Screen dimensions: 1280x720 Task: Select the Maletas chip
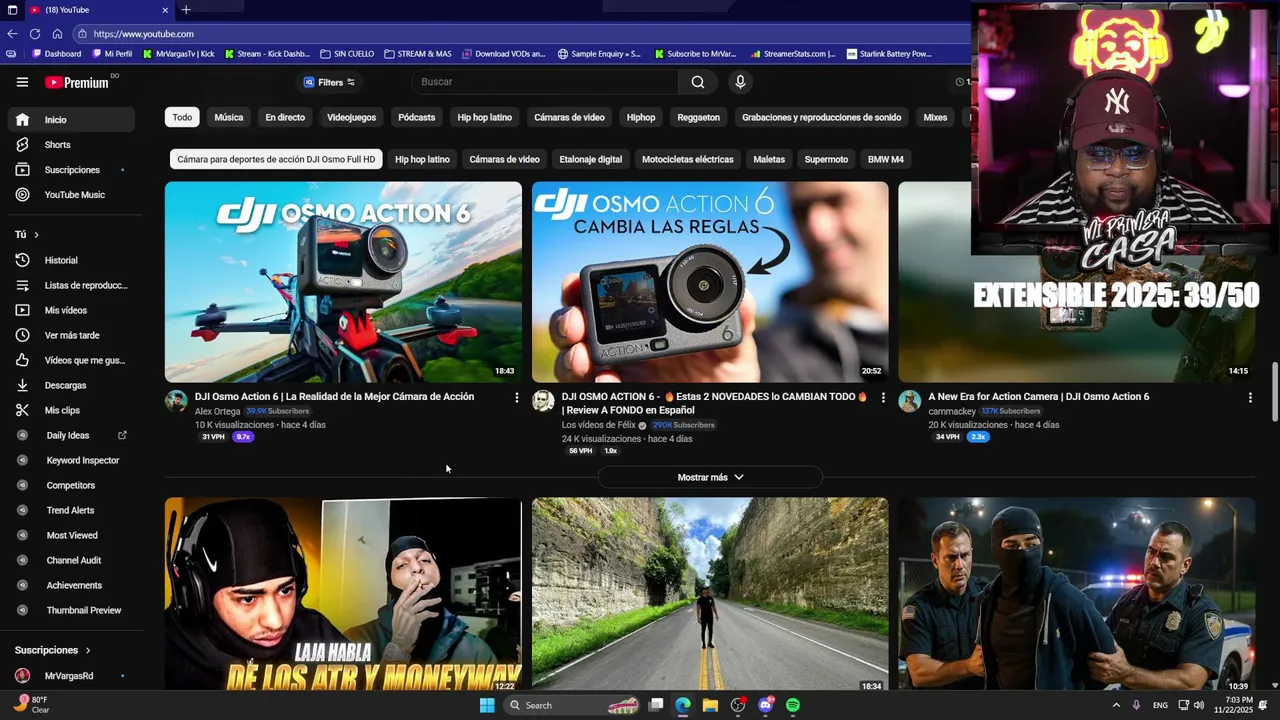click(x=769, y=159)
